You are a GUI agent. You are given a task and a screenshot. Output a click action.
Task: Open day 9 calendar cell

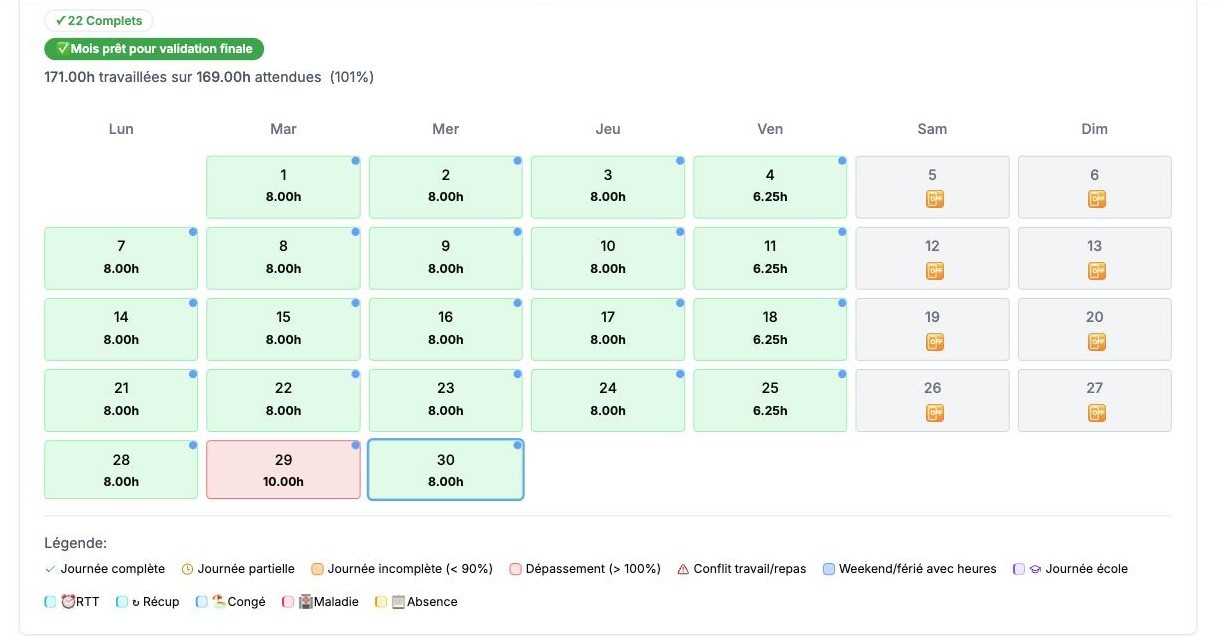[x=446, y=258]
